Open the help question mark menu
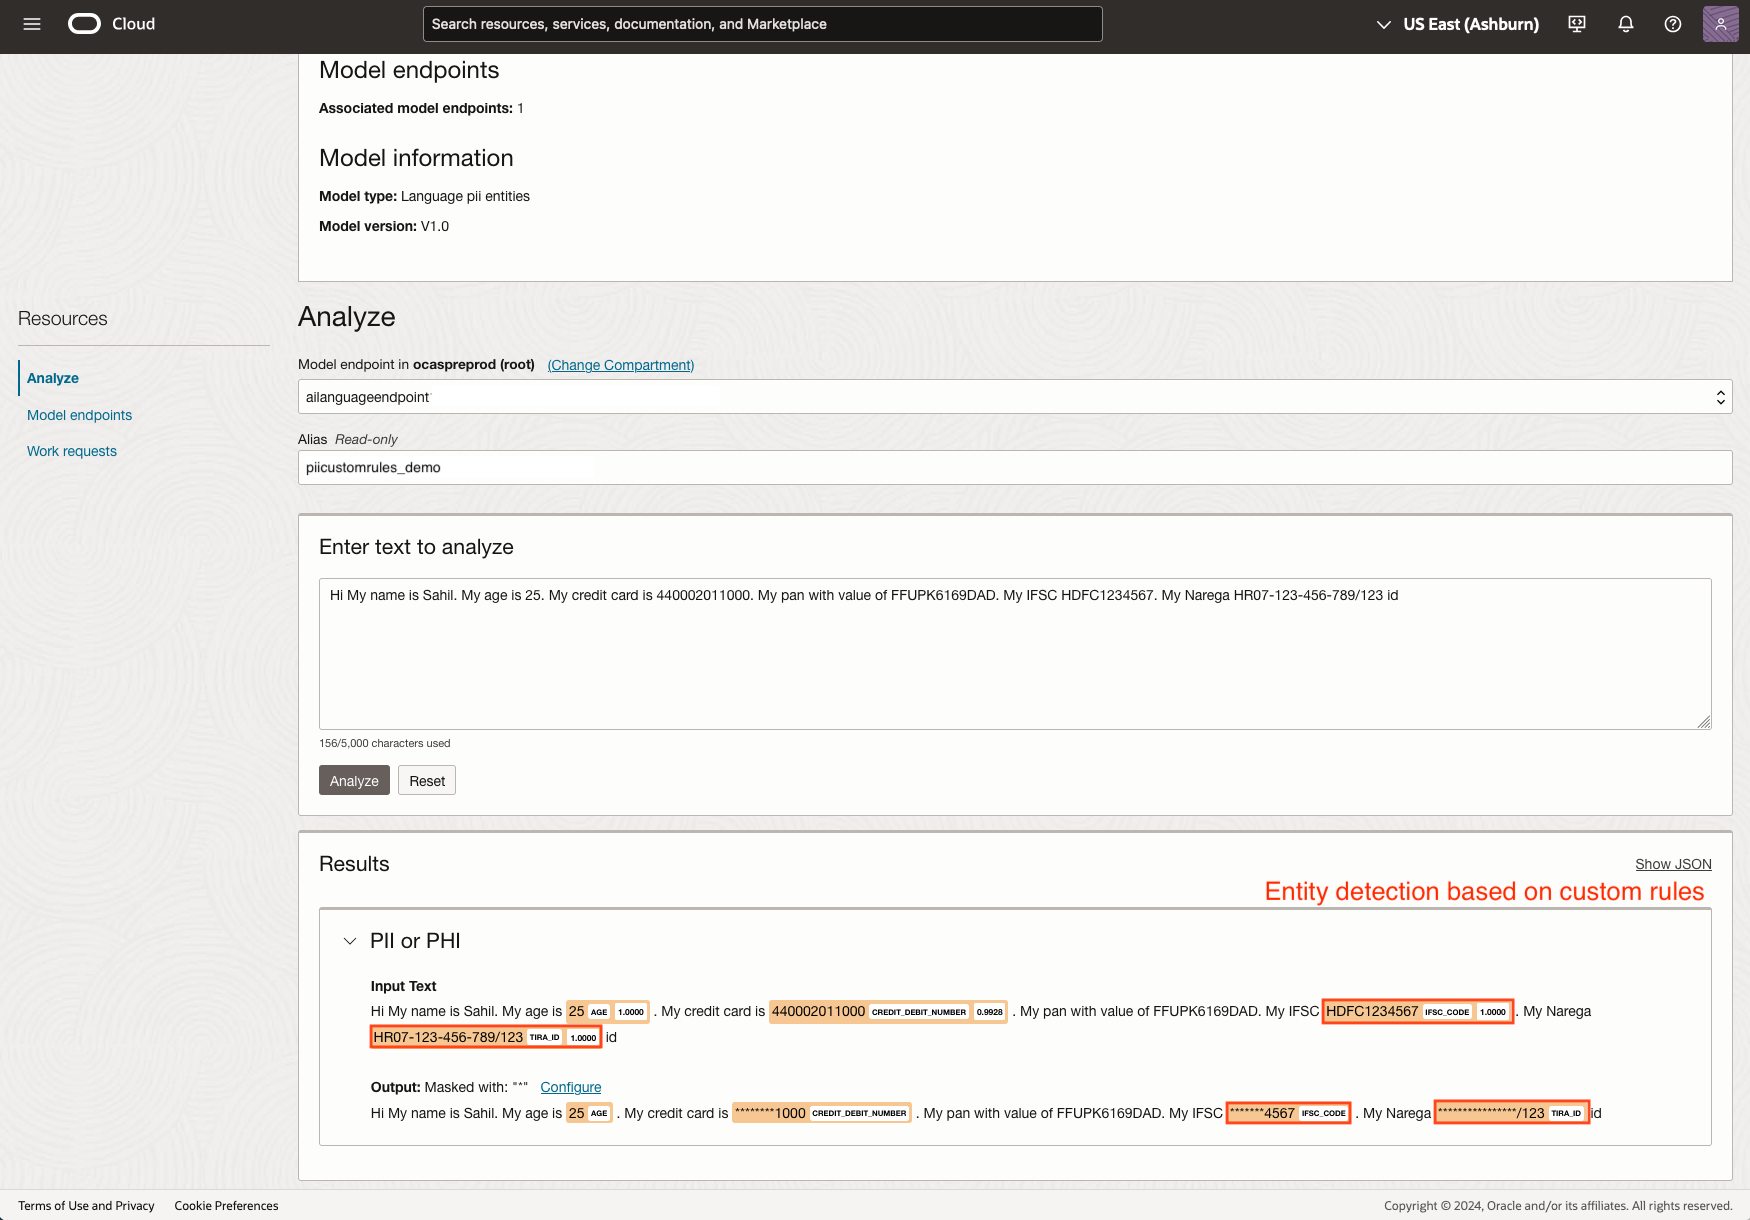1750x1220 pixels. tap(1673, 24)
